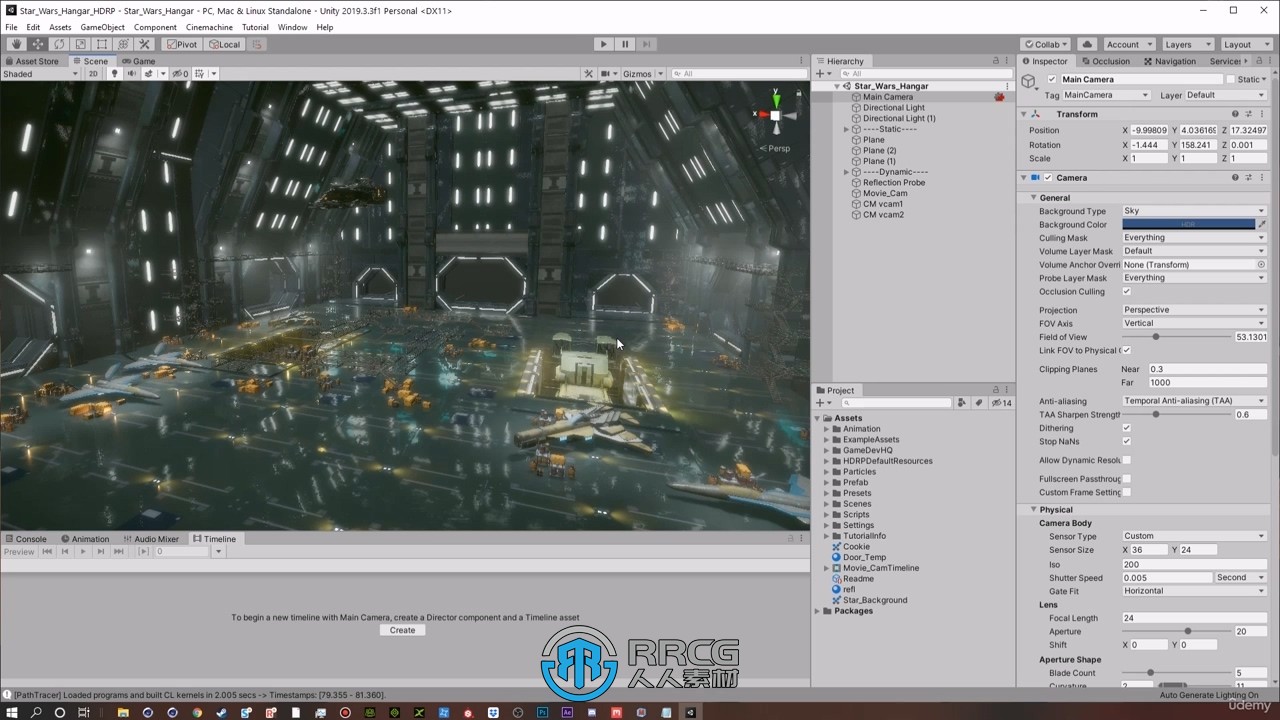1280x720 pixels.
Task: Toggle grid snapping icon in toolbar
Action: tap(258, 44)
